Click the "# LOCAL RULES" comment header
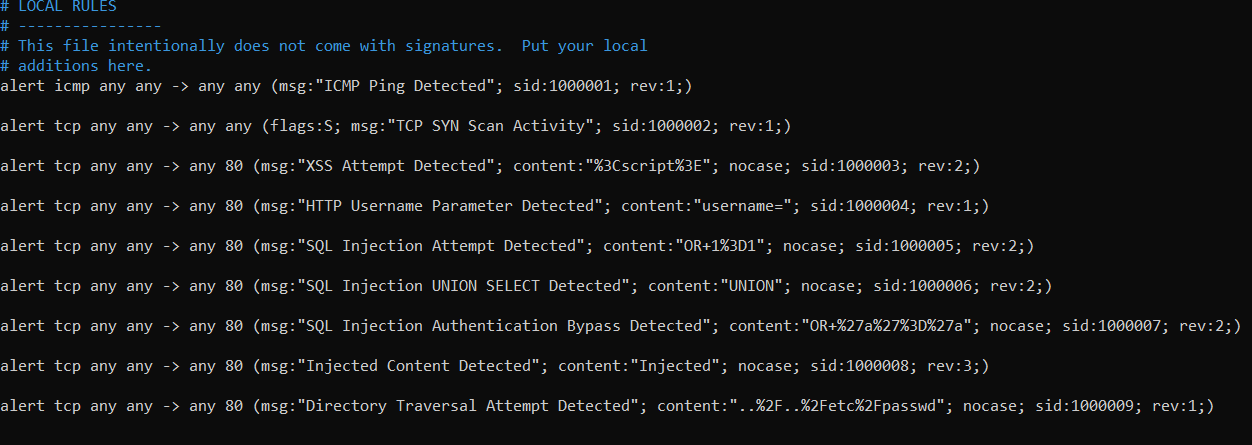 click(x=59, y=6)
